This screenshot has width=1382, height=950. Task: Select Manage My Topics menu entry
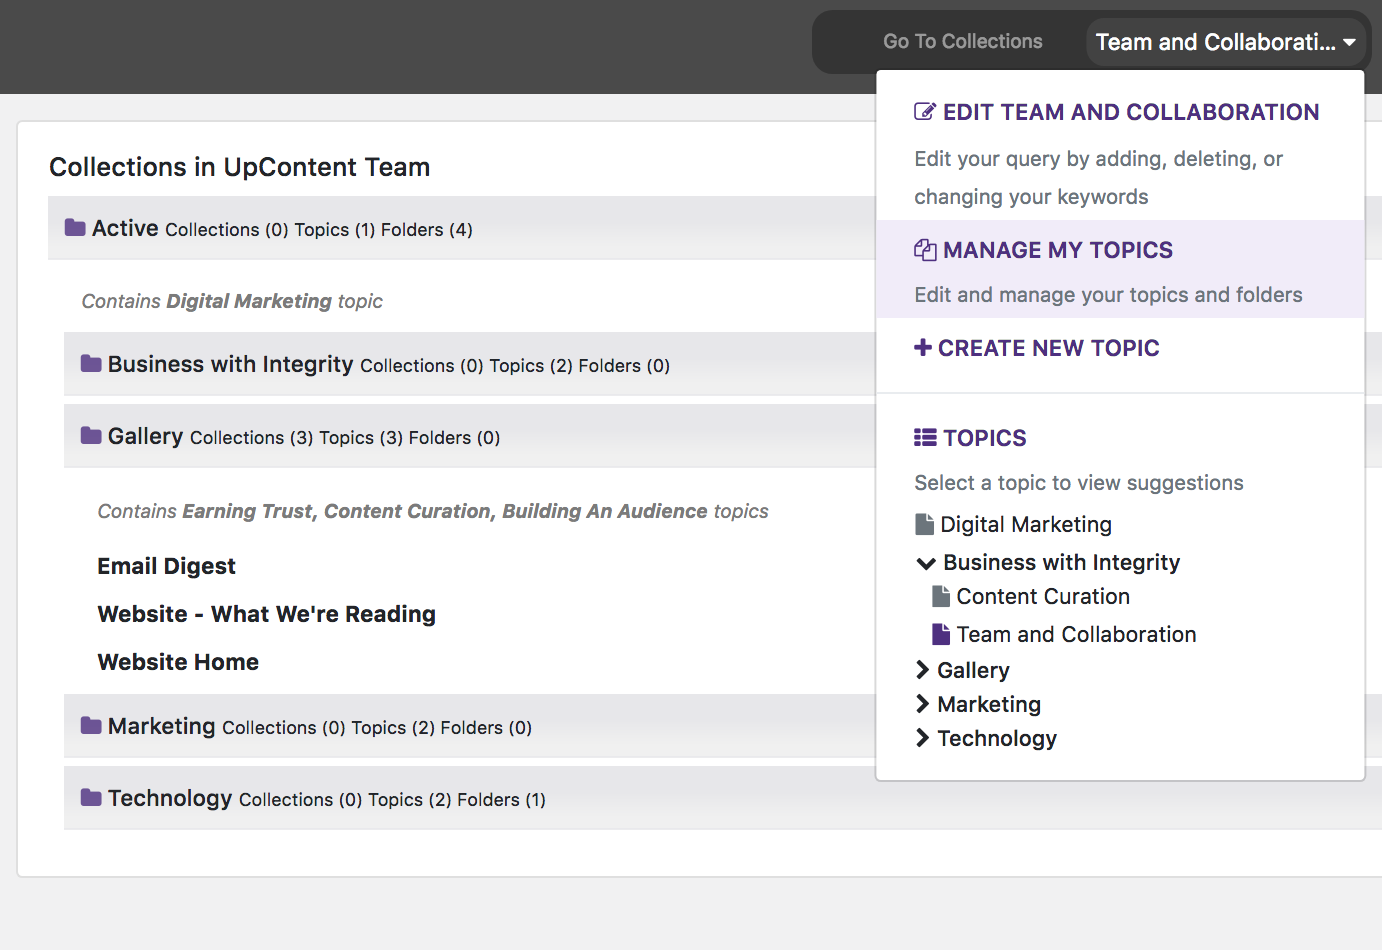click(x=1058, y=250)
